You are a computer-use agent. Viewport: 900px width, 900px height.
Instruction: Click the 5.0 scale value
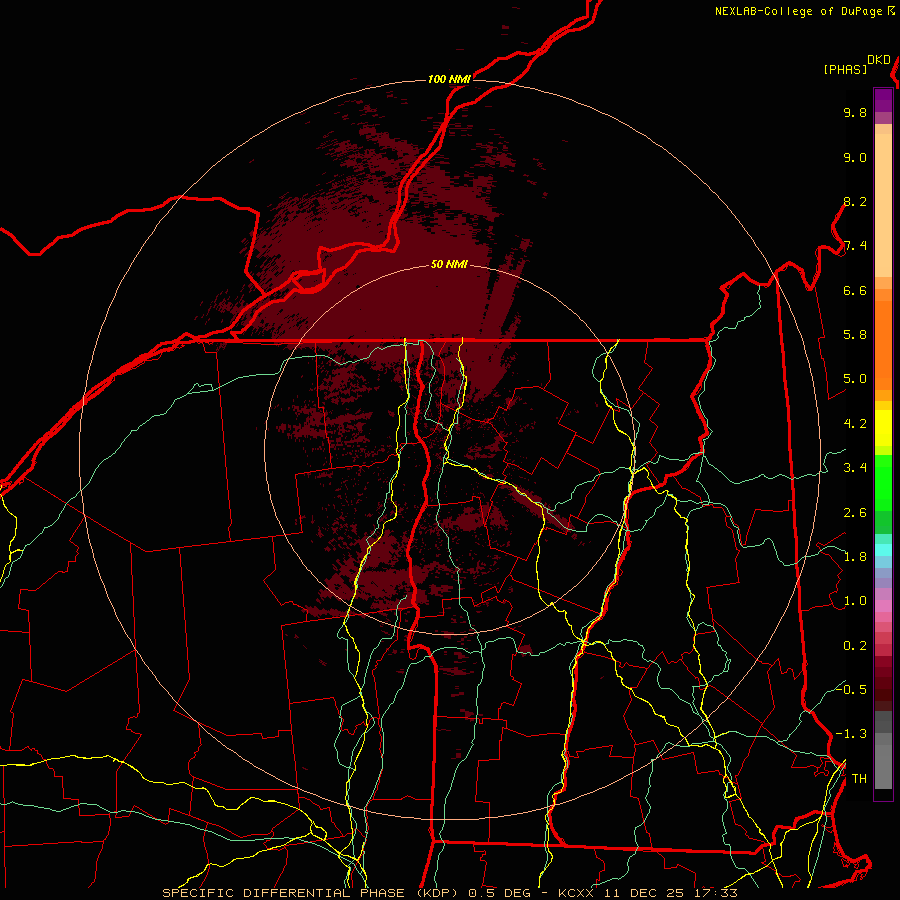pyautogui.click(x=855, y=379)
